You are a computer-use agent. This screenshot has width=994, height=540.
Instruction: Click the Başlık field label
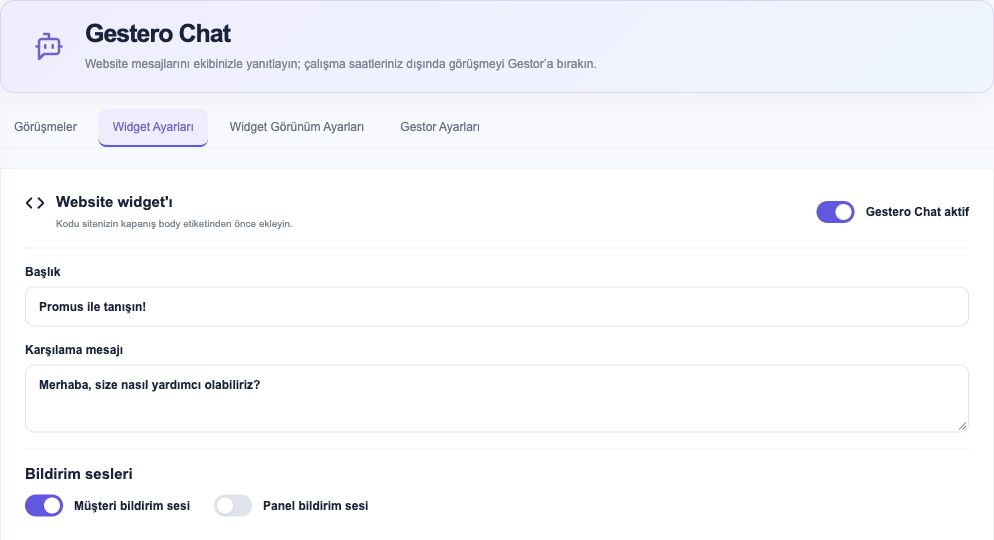tap(42, 272)
